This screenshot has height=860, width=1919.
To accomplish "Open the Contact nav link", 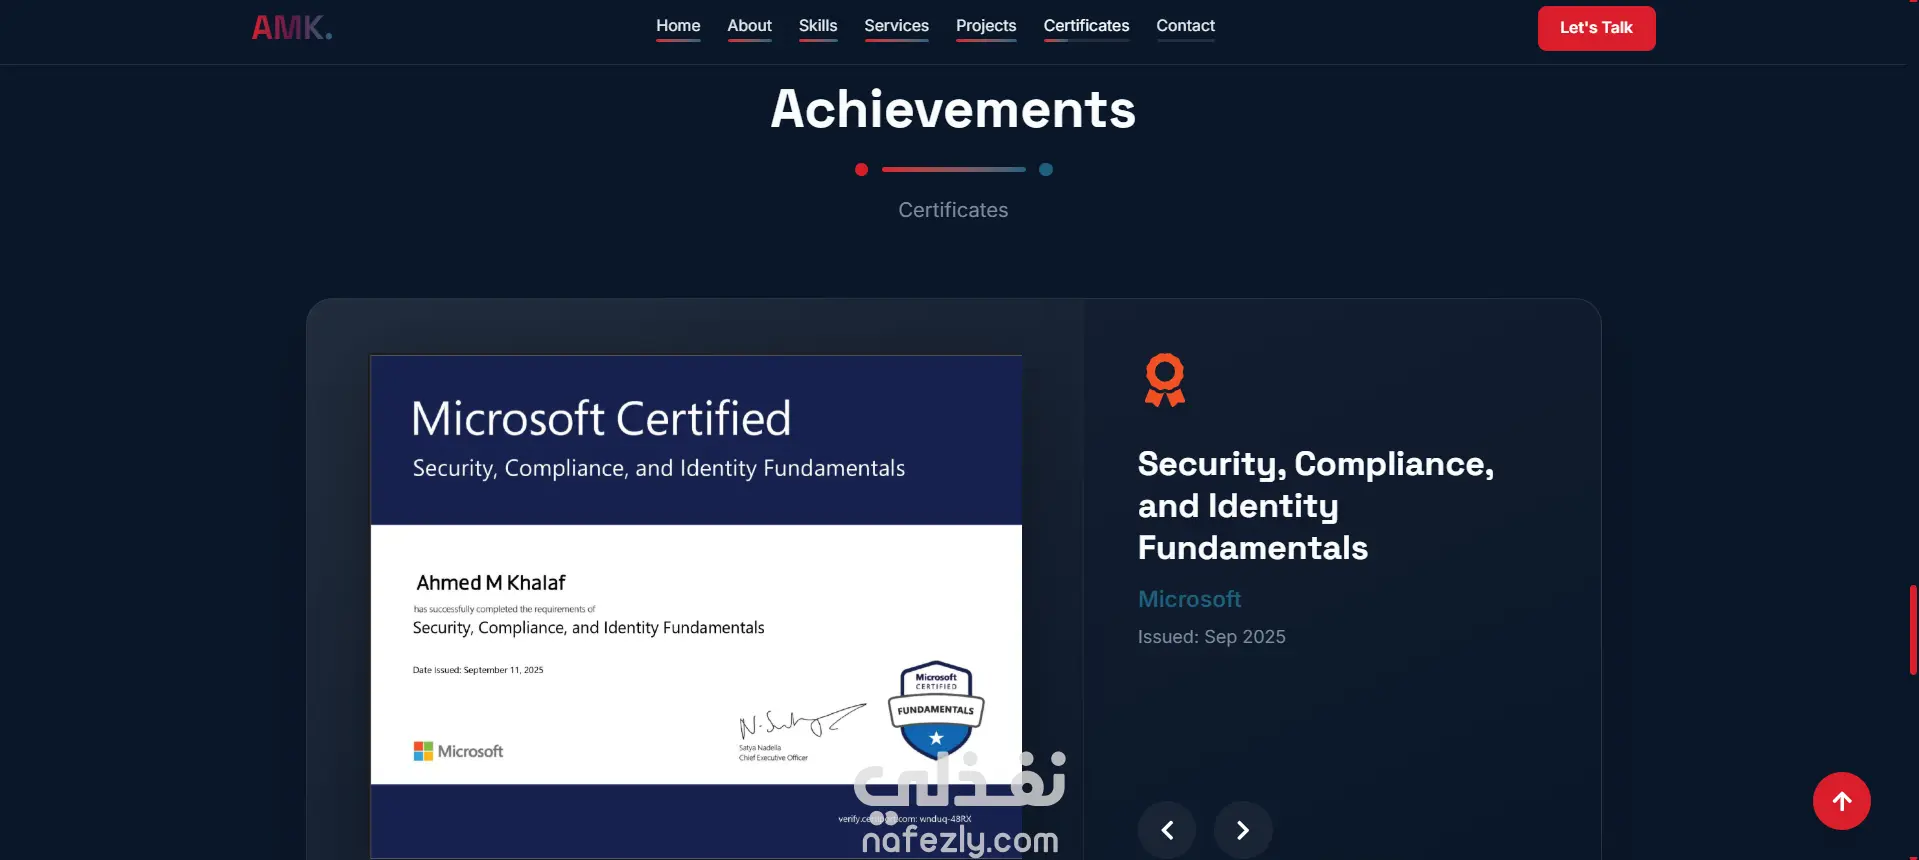I will [x=1185, y=26].
